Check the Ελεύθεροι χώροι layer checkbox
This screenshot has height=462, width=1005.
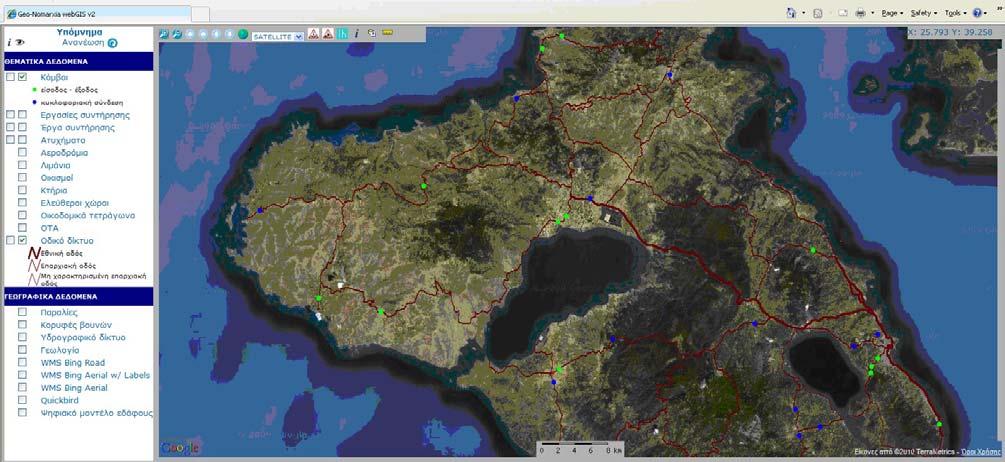point(22,203)
